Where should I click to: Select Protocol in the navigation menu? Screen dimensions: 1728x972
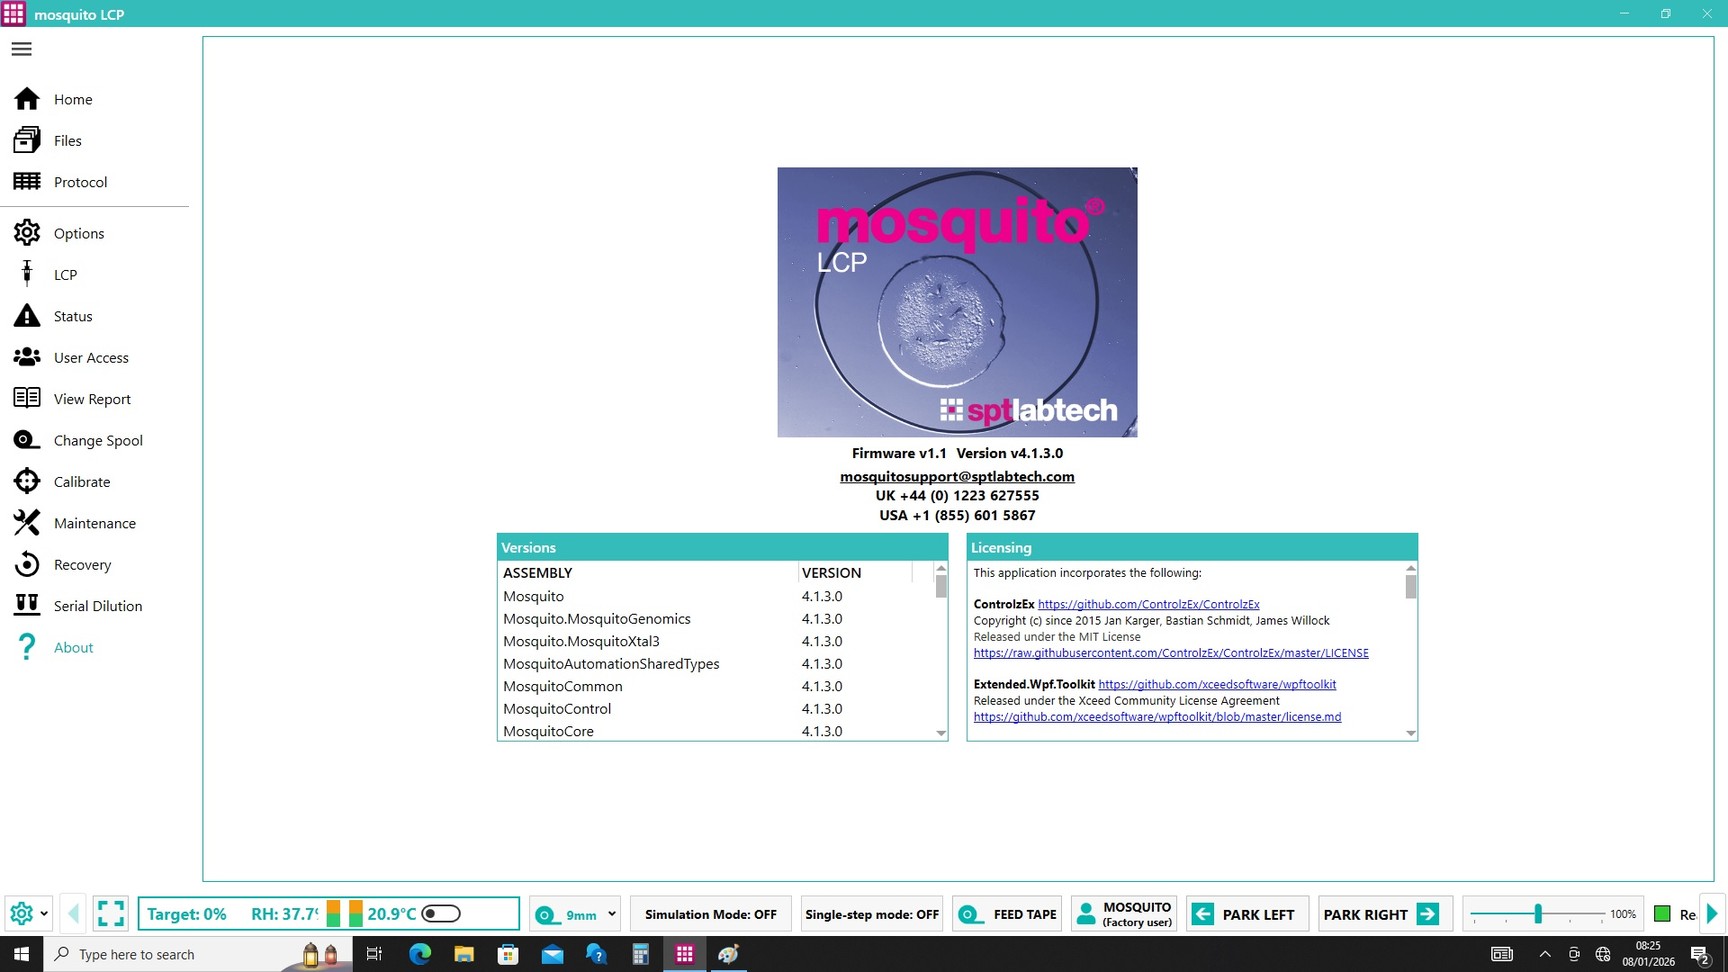pyautogui.click(x=80, y=183)
